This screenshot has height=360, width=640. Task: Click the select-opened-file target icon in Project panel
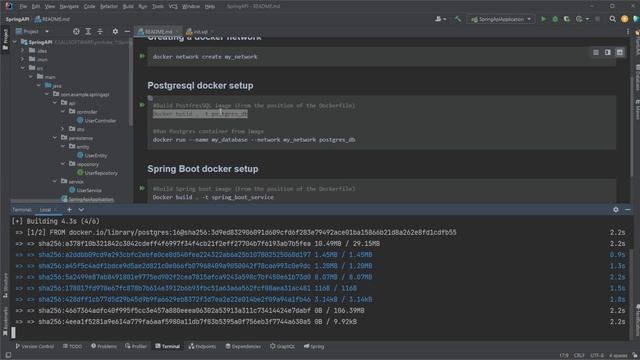76,31
